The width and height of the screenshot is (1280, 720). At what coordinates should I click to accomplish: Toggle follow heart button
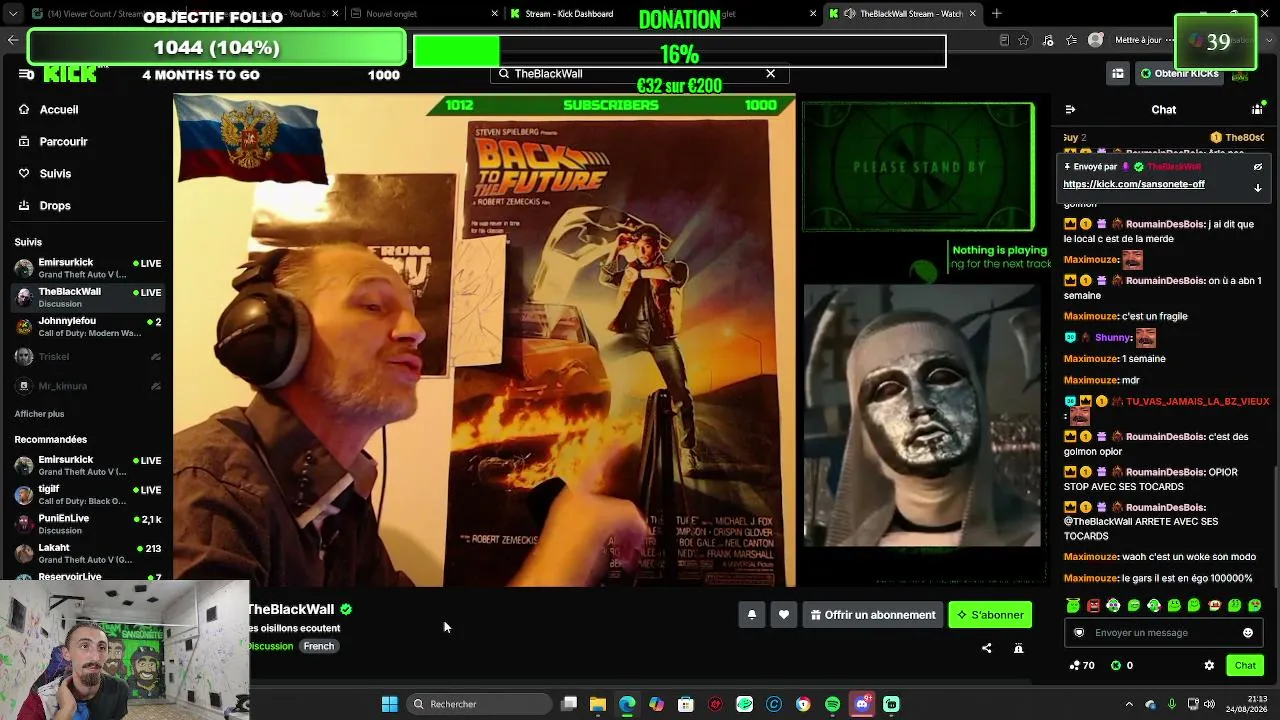784,615
